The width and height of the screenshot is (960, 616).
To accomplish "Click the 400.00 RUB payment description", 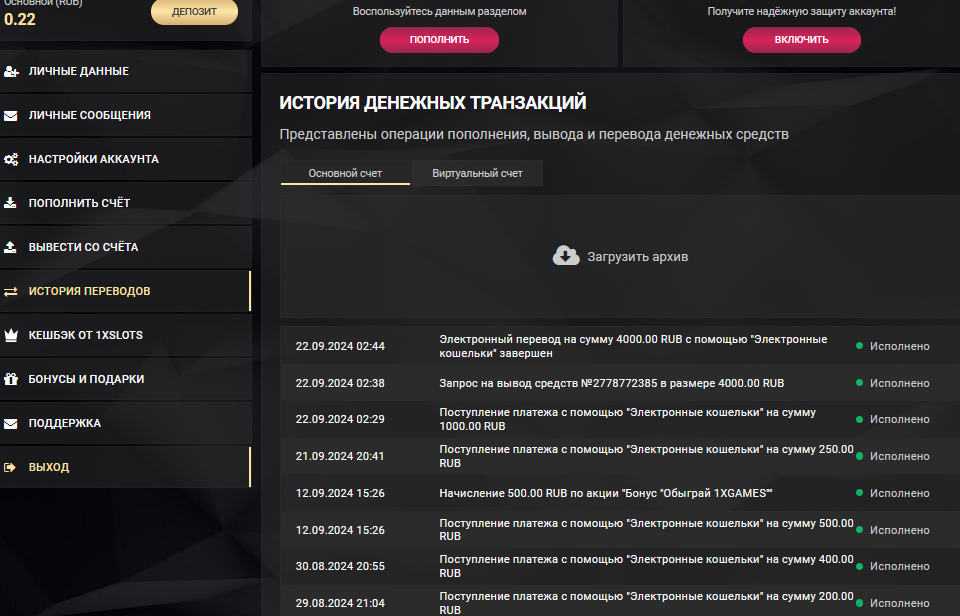I will tap(646, 566).
